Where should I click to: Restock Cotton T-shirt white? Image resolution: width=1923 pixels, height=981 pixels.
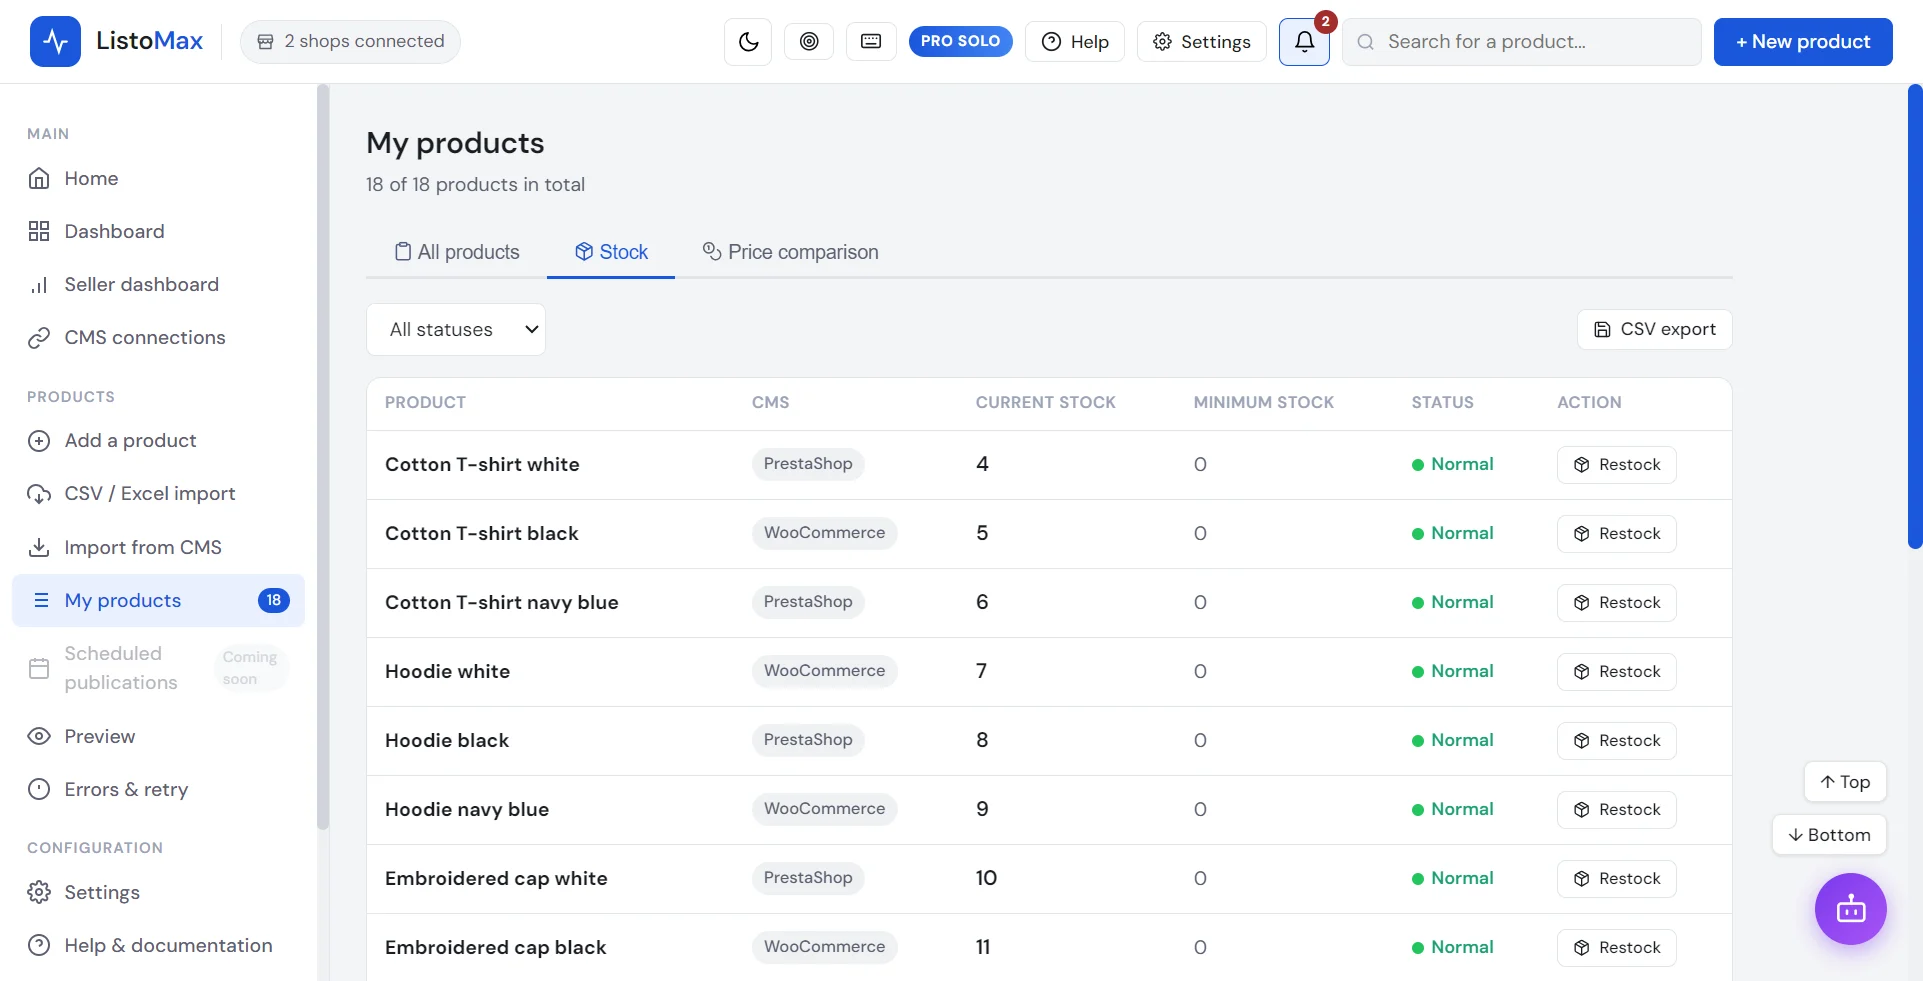(1616, 465)
